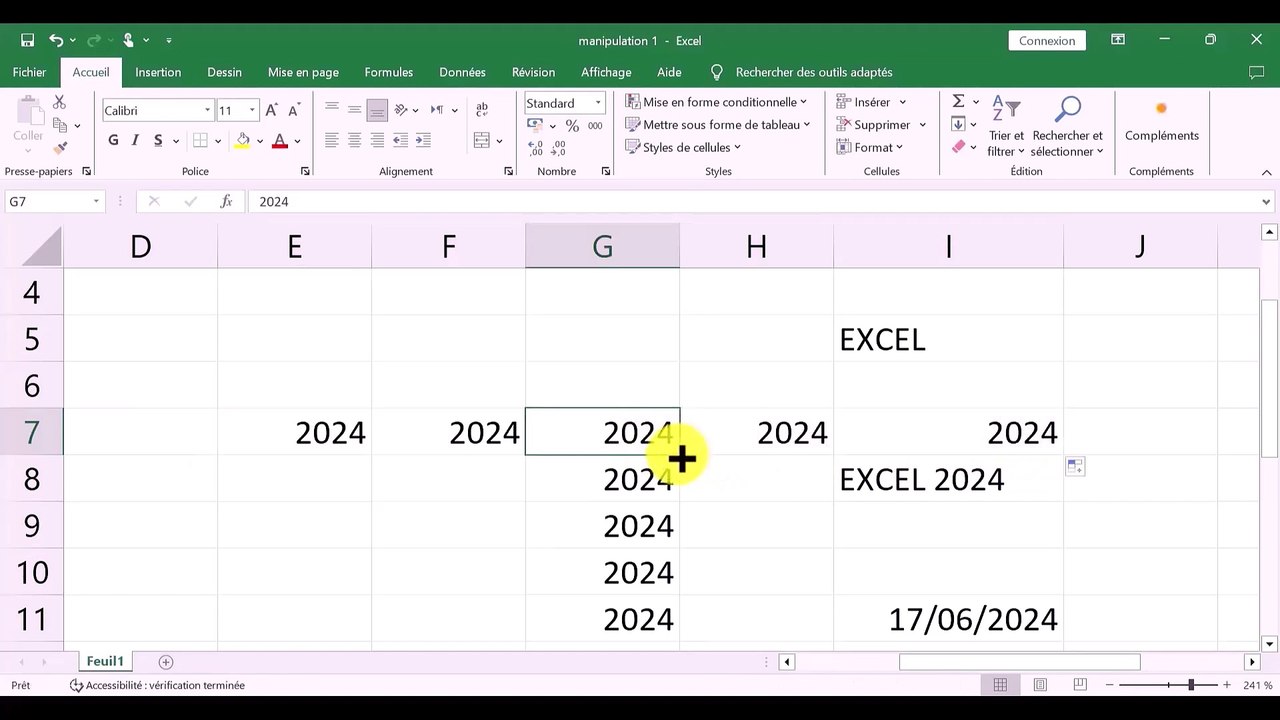Expand Styles de cellules gallery
This screenshot has width=1280, height=720.
[684, 148]
